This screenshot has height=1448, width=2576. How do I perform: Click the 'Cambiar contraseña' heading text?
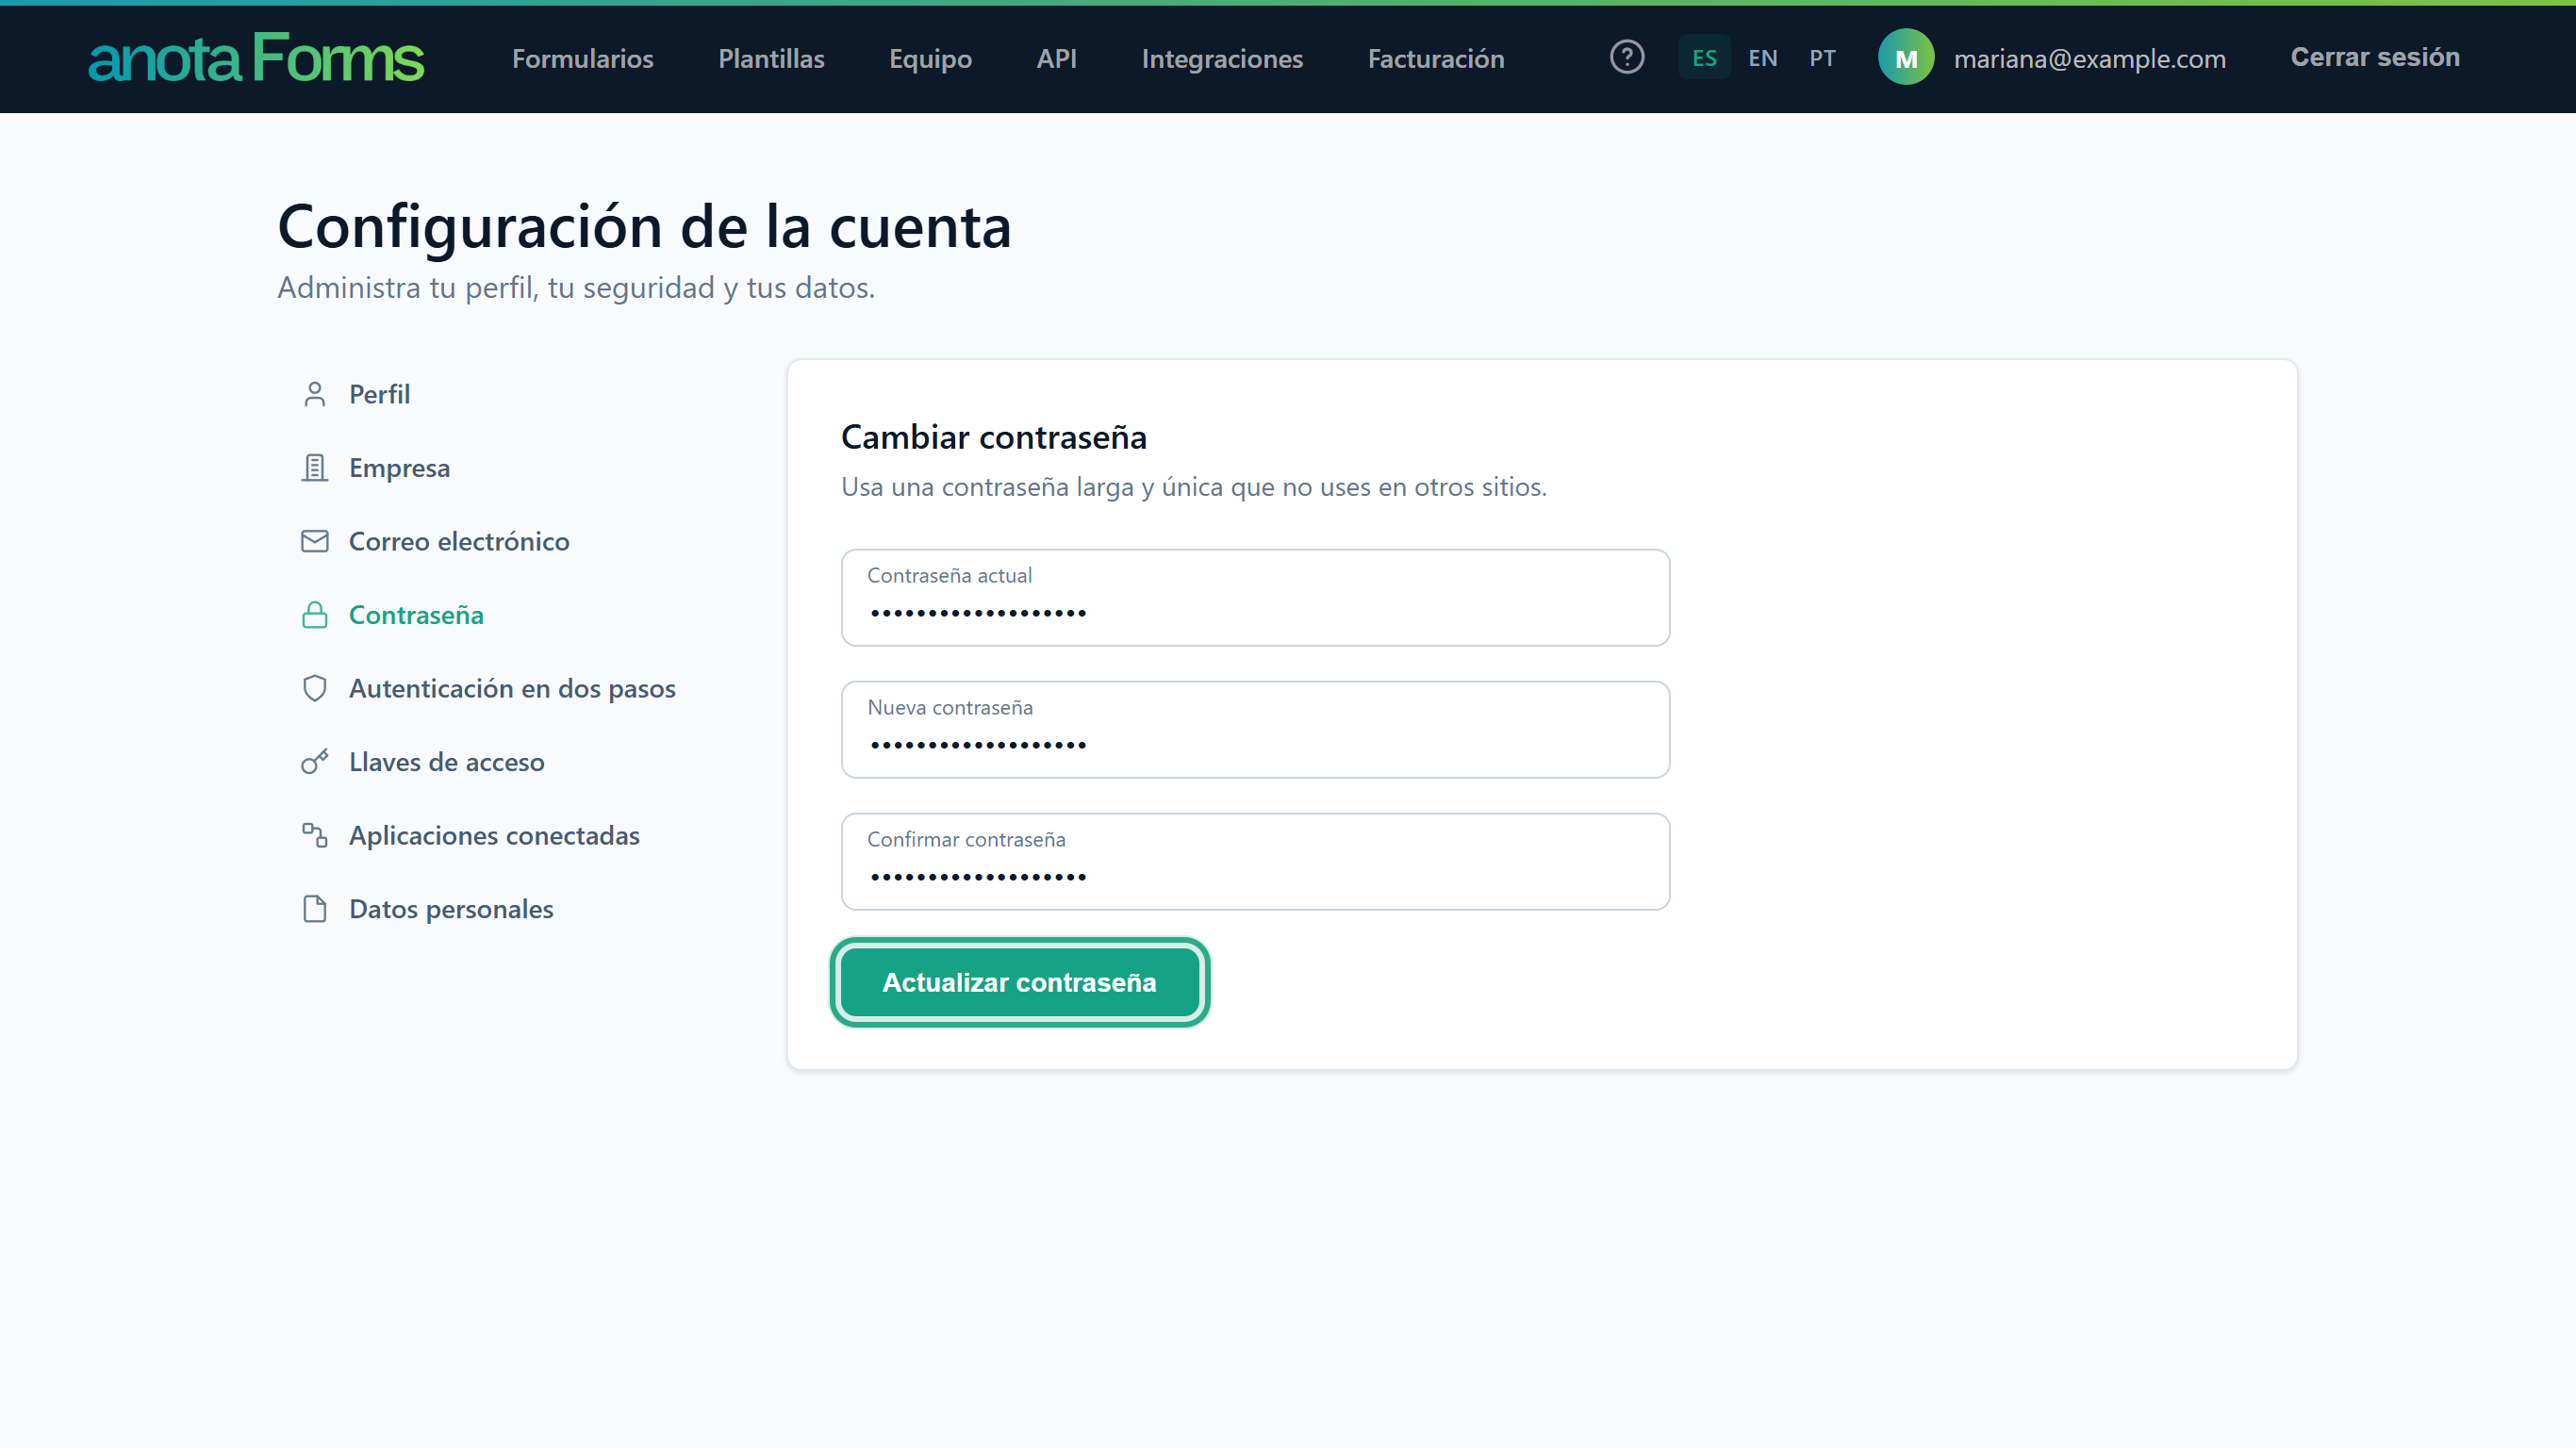[x=993, y=437]
